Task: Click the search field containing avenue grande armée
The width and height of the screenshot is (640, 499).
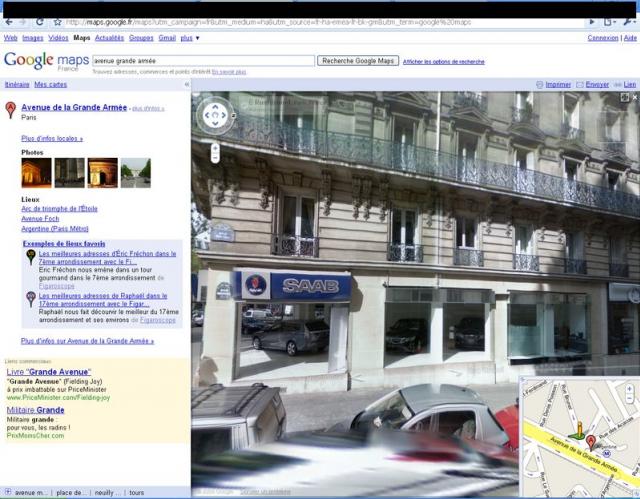Action: (203, 61)
